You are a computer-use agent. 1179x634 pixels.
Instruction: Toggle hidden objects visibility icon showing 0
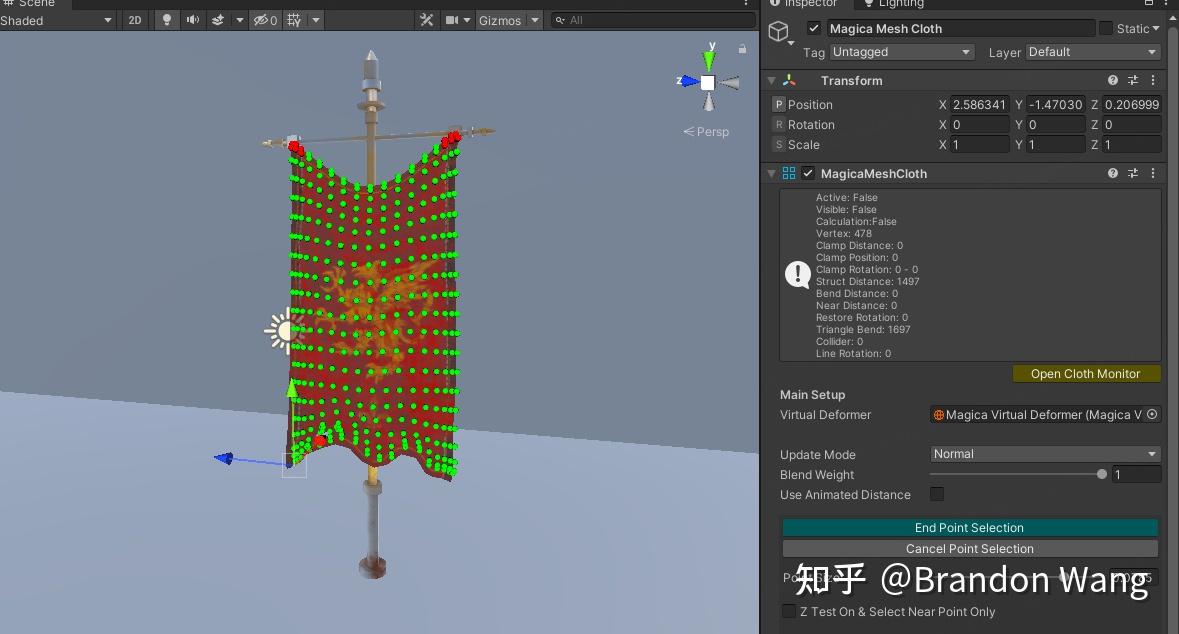[x=265, y=20]
